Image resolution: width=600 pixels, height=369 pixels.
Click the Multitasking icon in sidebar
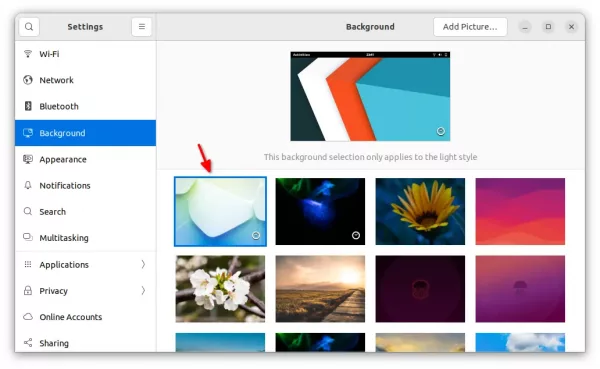(28, 237)
